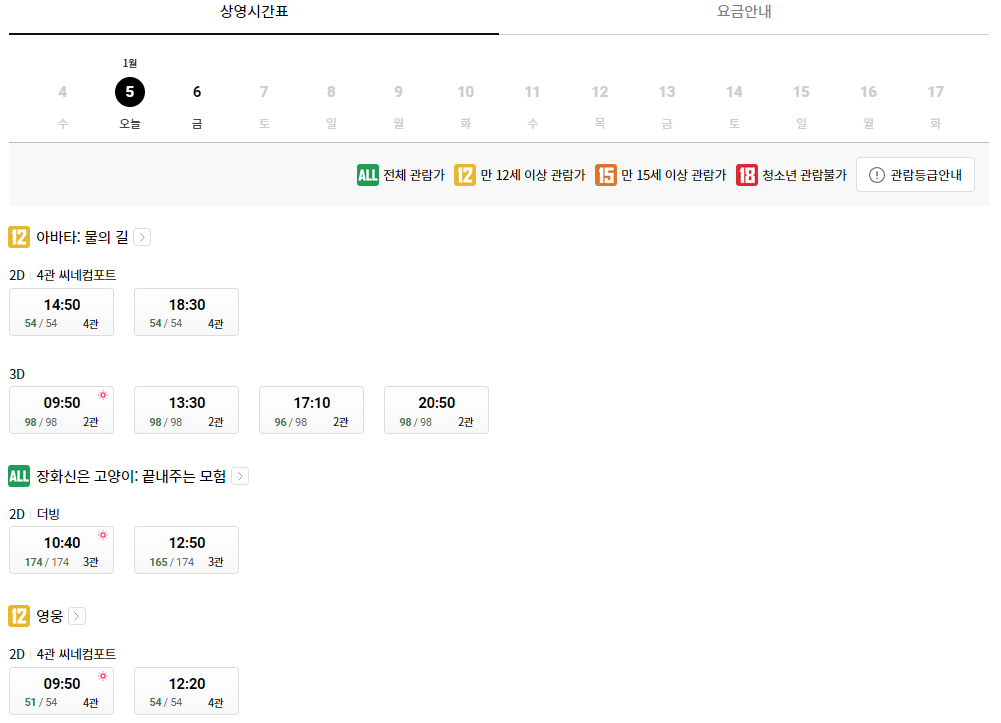The width and height of the screenshot is (1001, 723).
Task: Select 오늘 date 5
Action: pos(130,91)
